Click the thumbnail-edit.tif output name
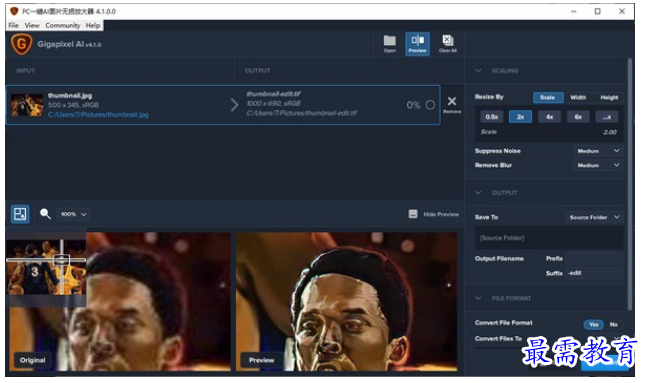The image size is (646, 383). click(x=274, y=94)
